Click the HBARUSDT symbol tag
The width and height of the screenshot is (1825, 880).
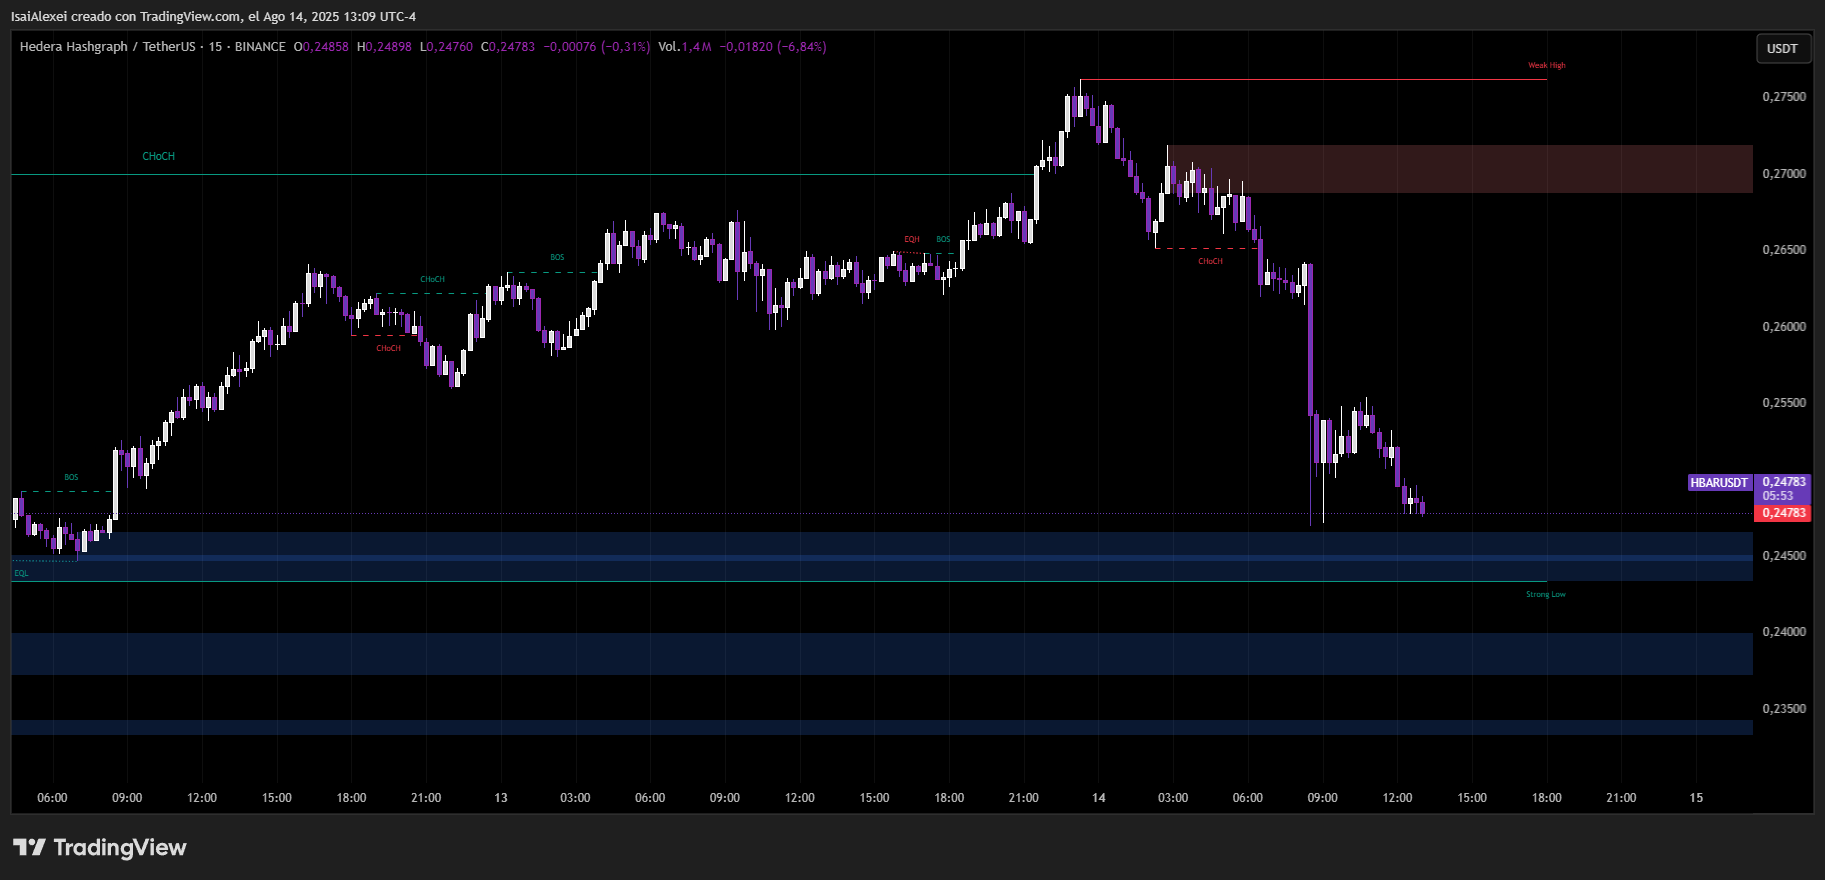coord(1718,482)
